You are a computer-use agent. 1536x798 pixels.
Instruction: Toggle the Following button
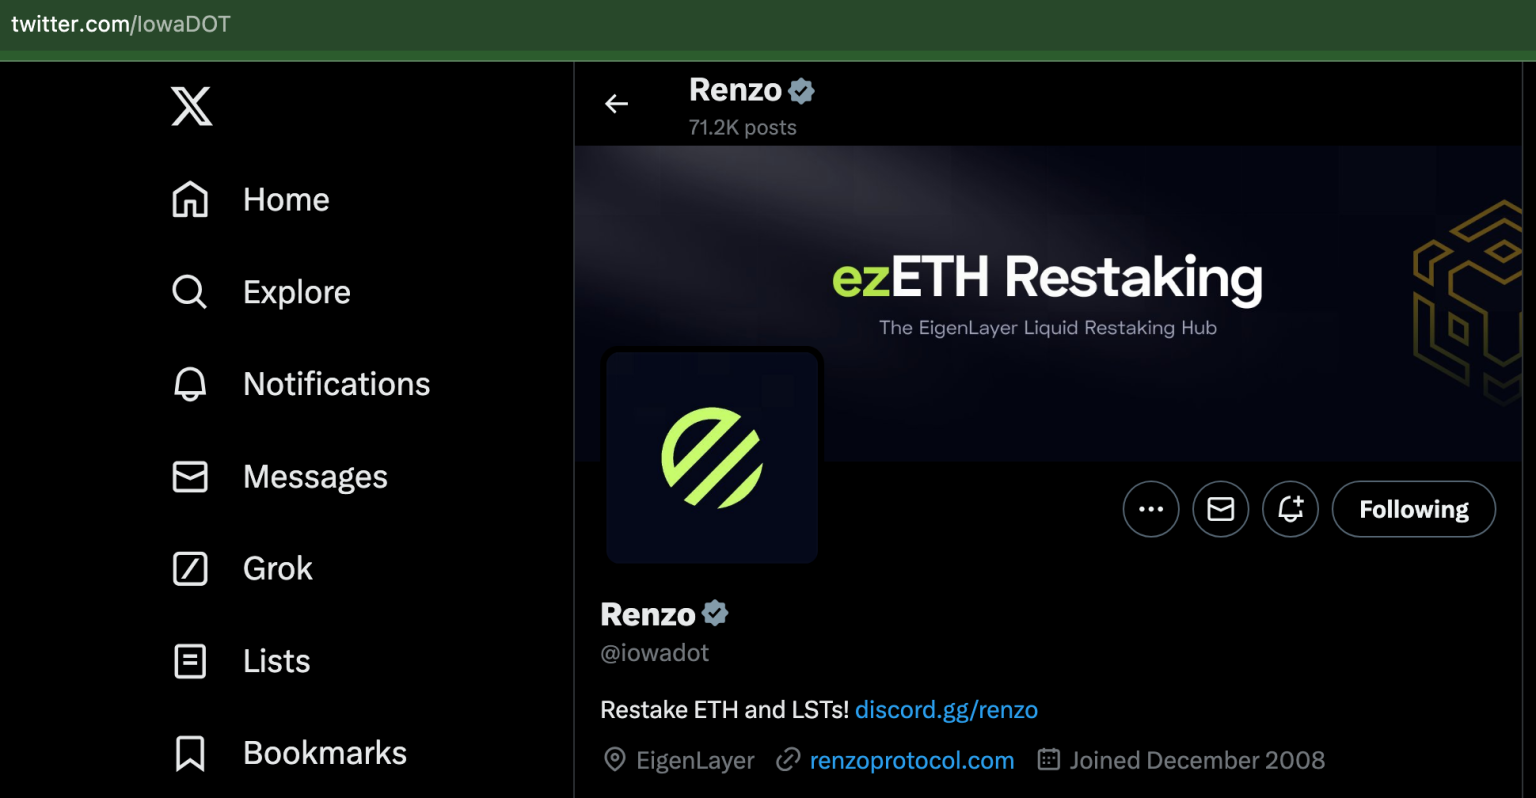[x=1413, y=509]
